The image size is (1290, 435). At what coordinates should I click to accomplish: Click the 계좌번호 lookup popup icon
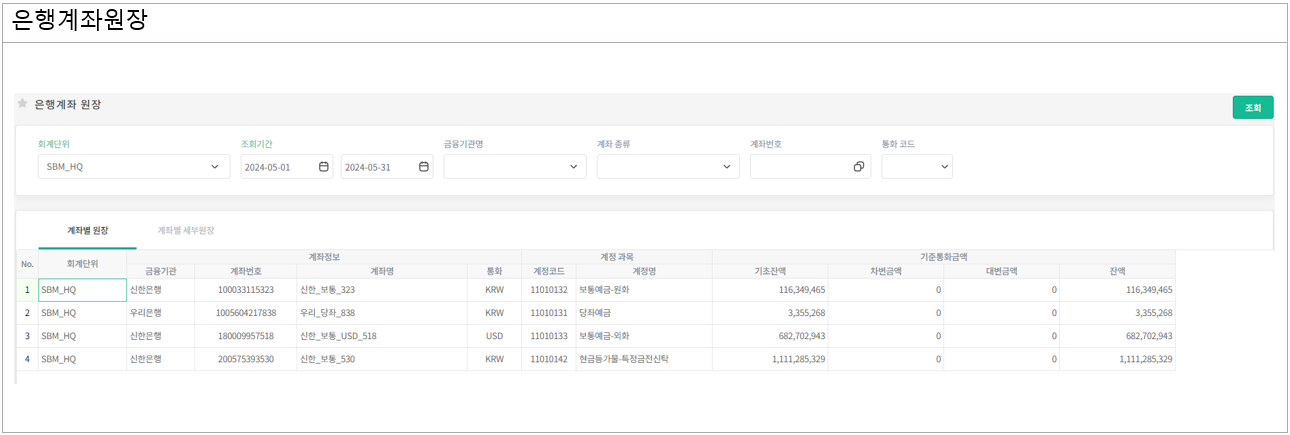[x=858, y=167]
